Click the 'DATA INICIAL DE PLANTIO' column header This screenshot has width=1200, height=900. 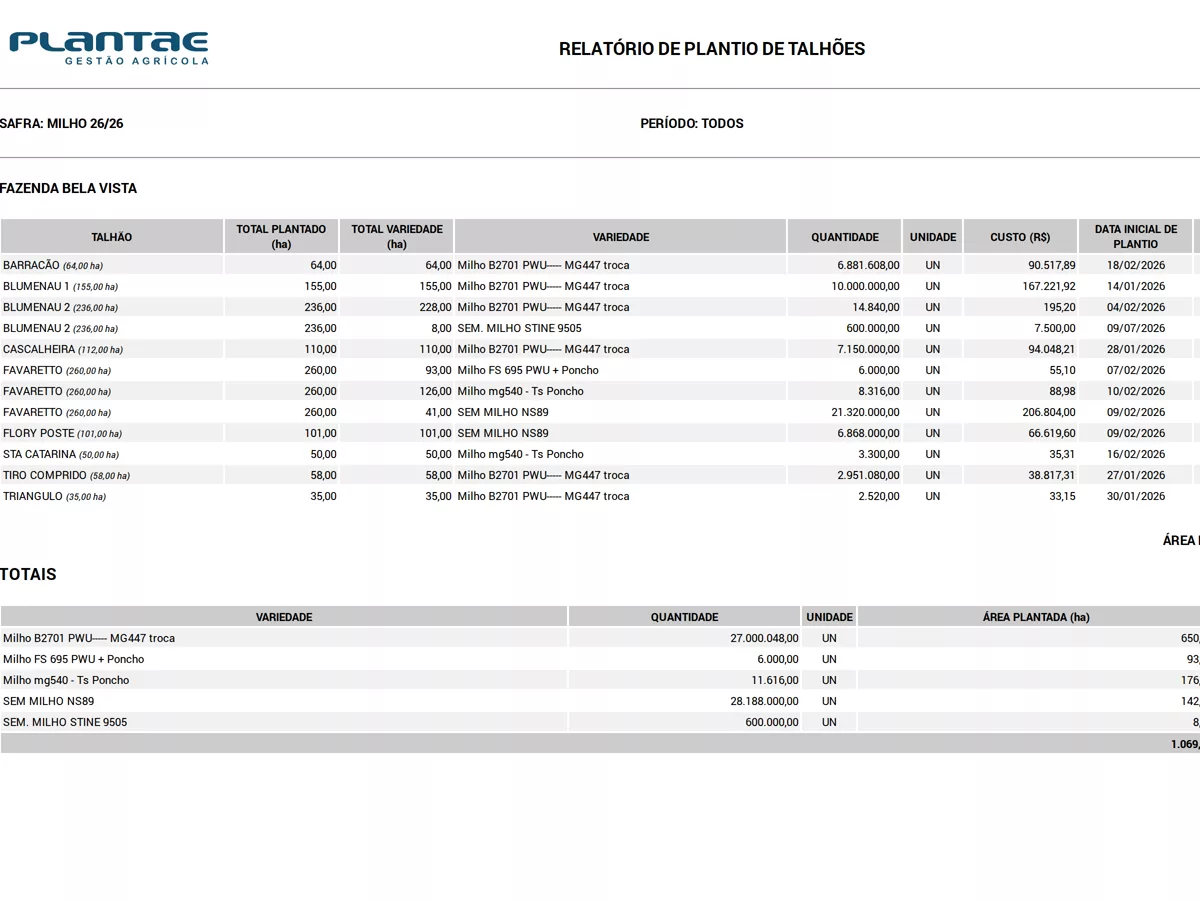coord(1136,237)
